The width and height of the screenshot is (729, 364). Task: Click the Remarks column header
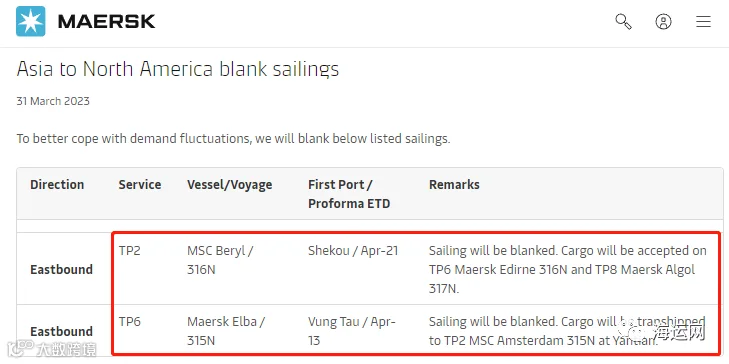tap(454, 185)
